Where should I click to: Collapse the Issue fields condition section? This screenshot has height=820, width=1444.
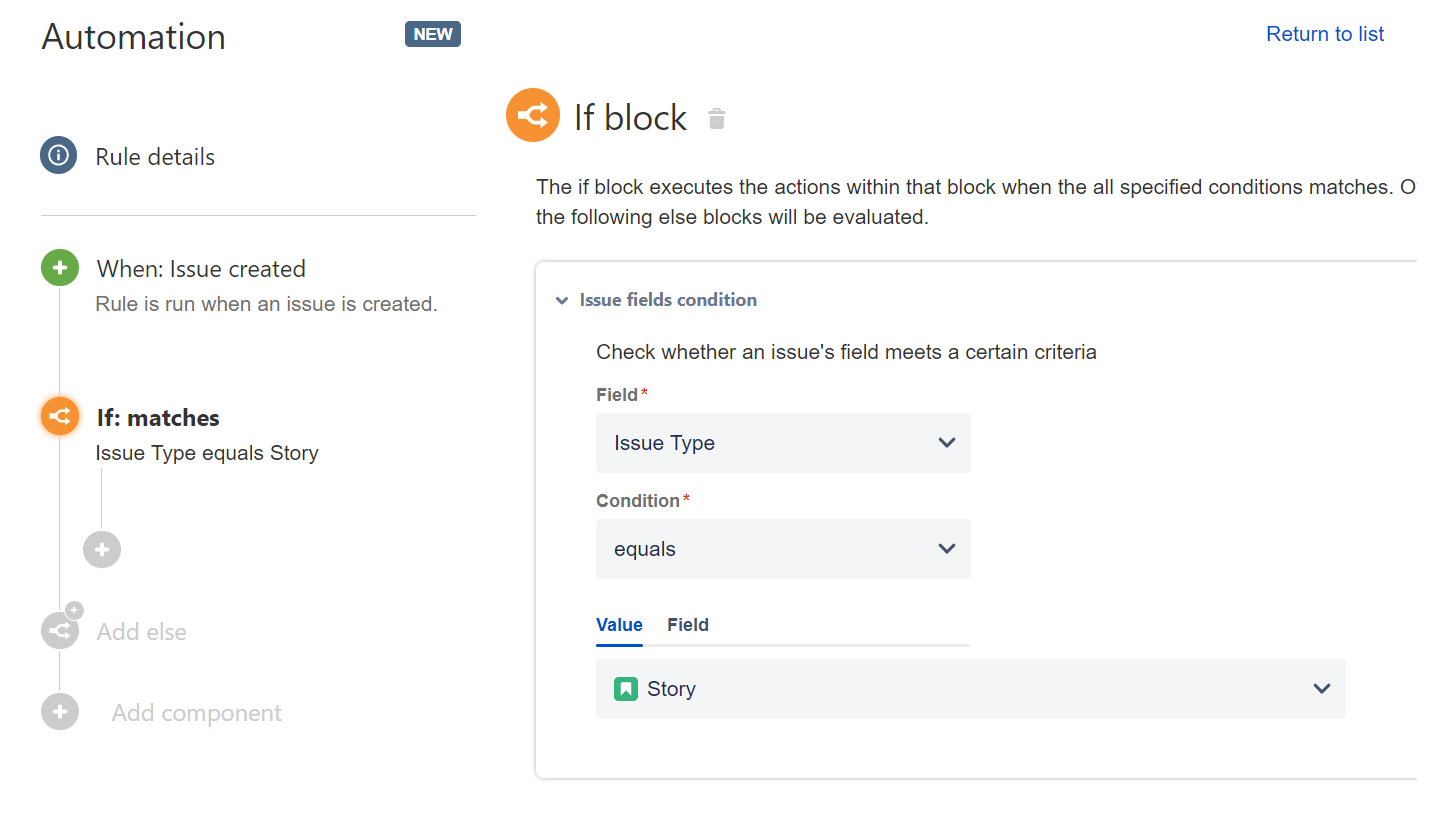(562, 300)
